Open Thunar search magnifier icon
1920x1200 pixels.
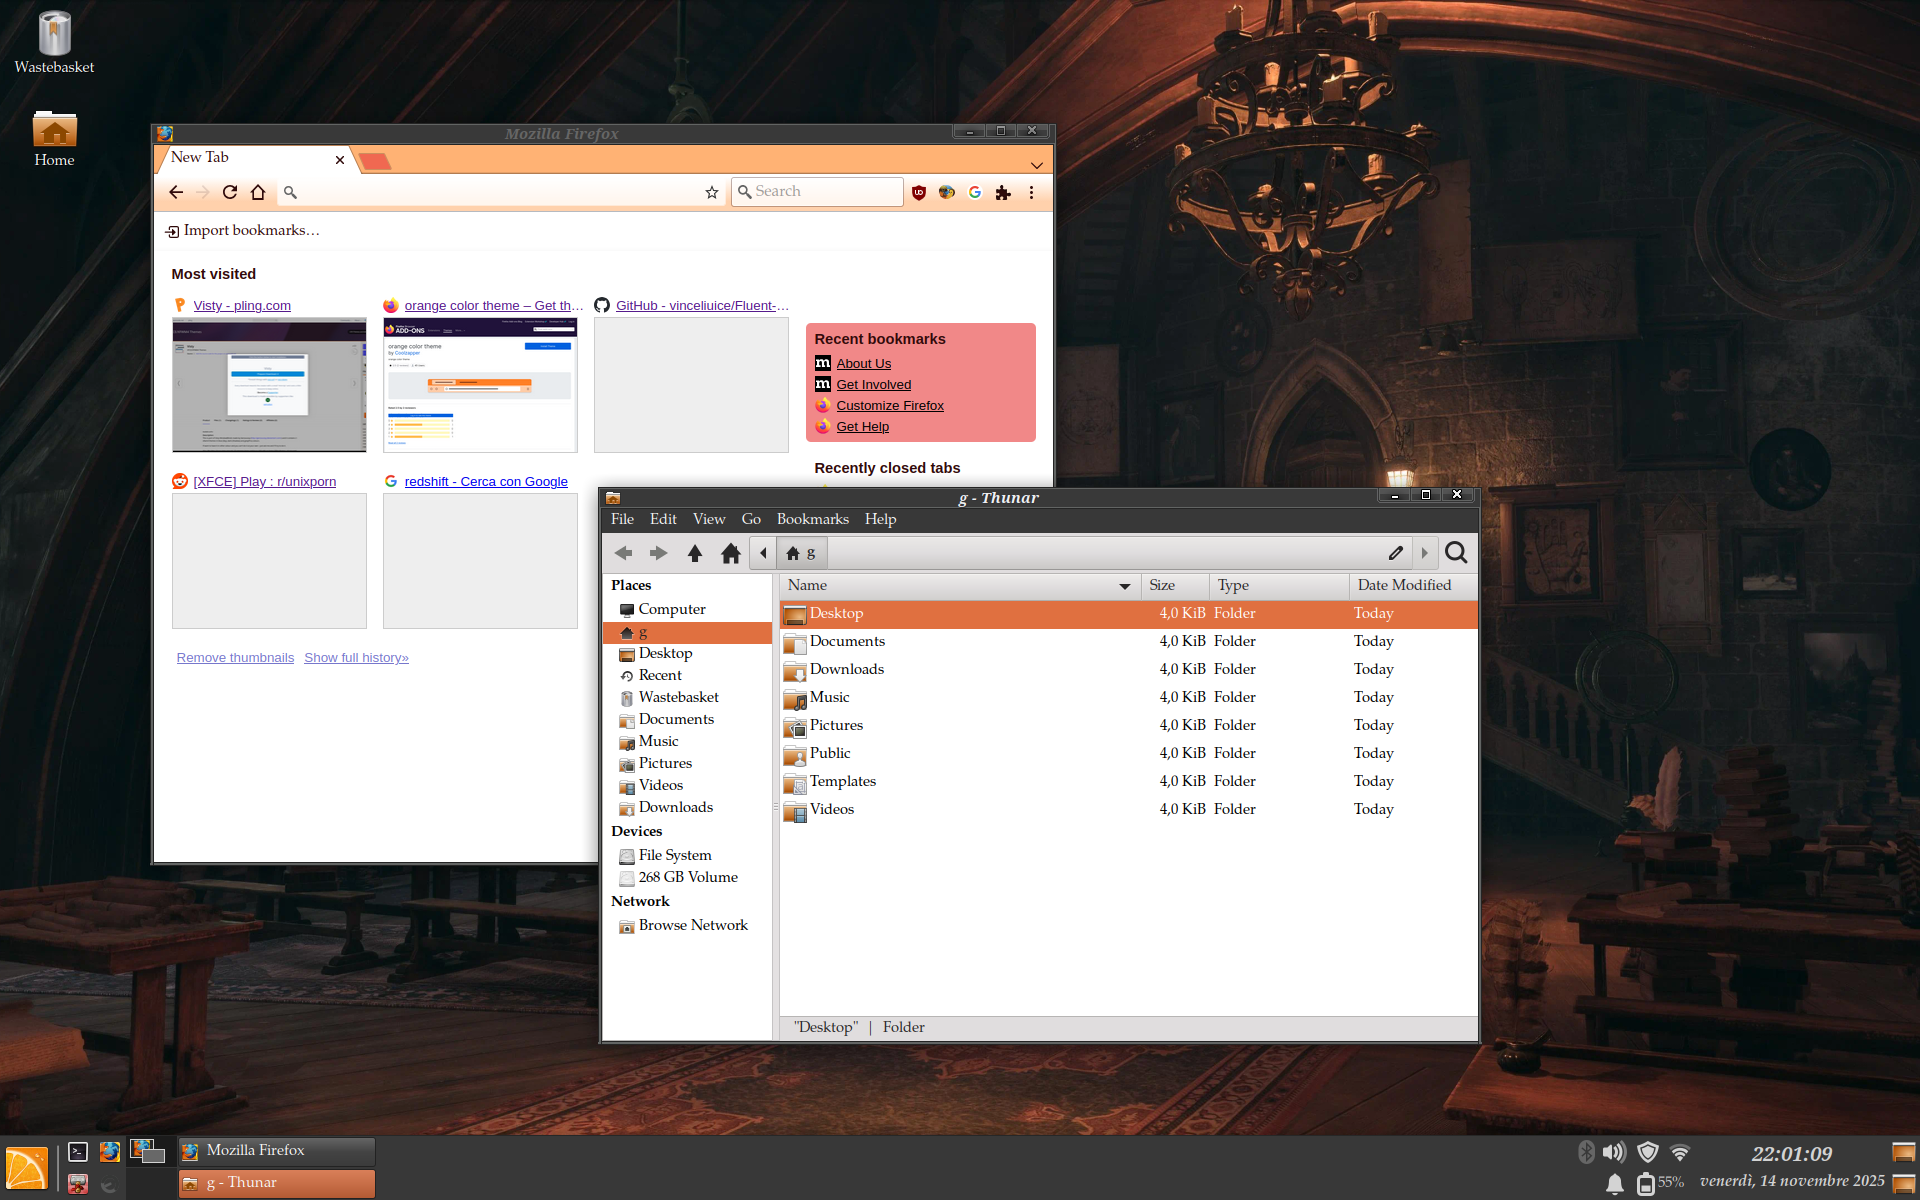[x=1456, y=553]
